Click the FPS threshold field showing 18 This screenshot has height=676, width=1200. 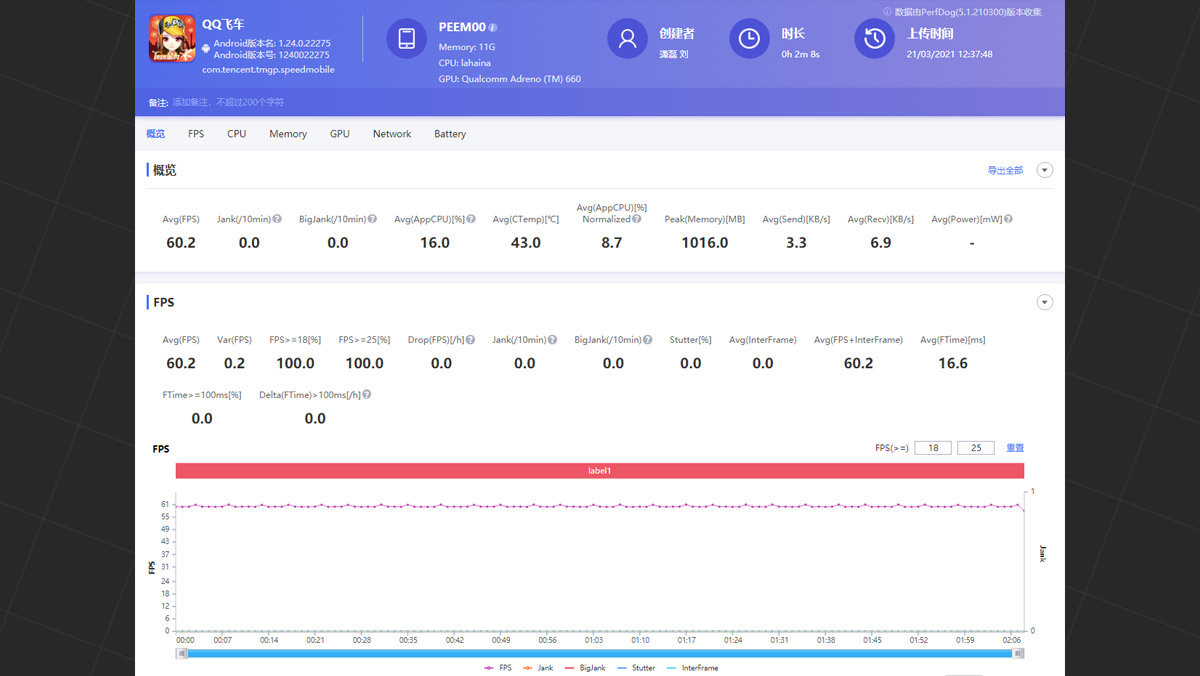click(933, 448)
